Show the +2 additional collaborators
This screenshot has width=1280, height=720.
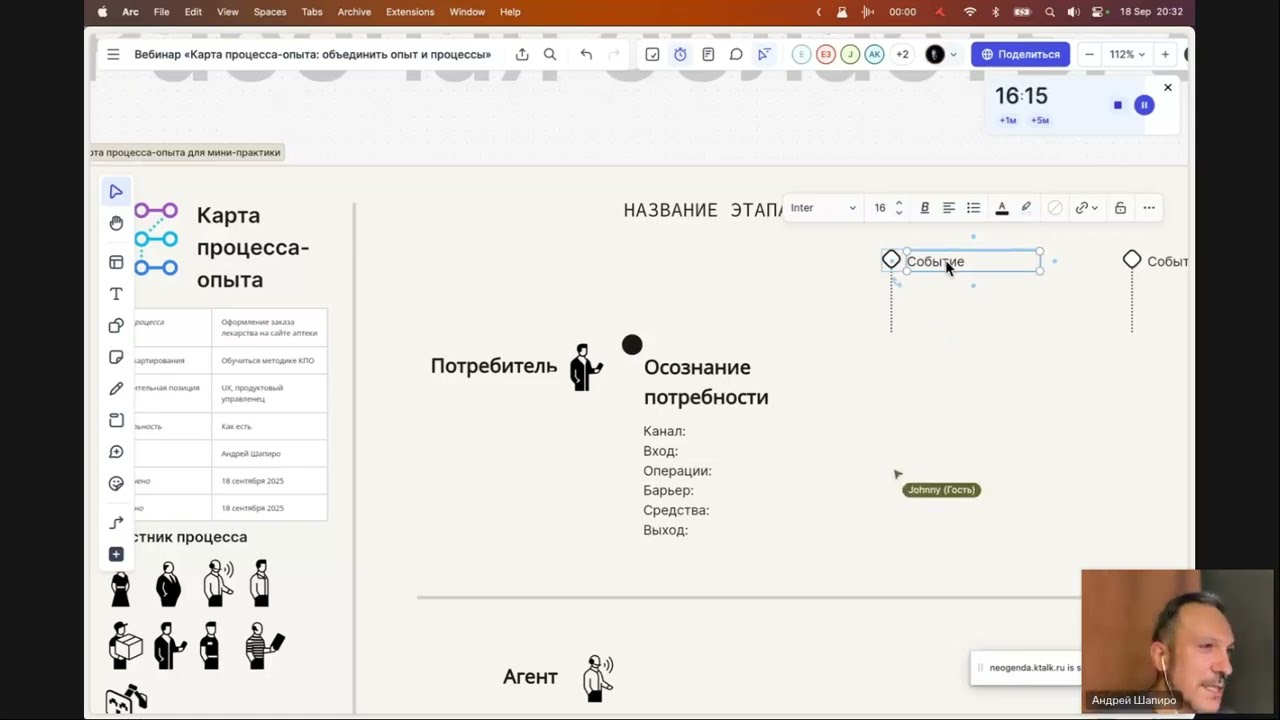902,54
